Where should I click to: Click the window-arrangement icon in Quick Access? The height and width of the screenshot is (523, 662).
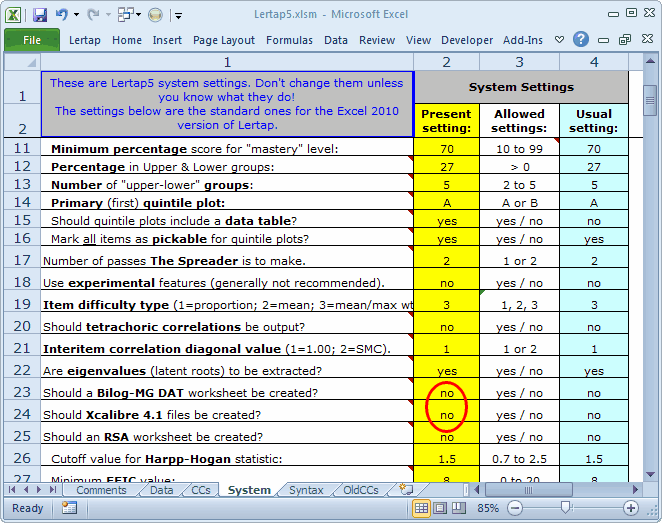tap(126, 15)
